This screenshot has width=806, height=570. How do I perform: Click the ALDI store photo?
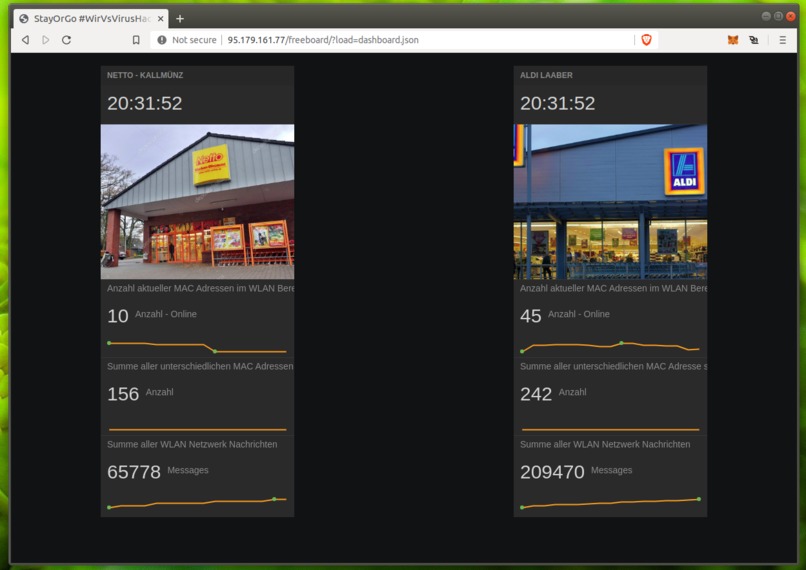(610, 201)
